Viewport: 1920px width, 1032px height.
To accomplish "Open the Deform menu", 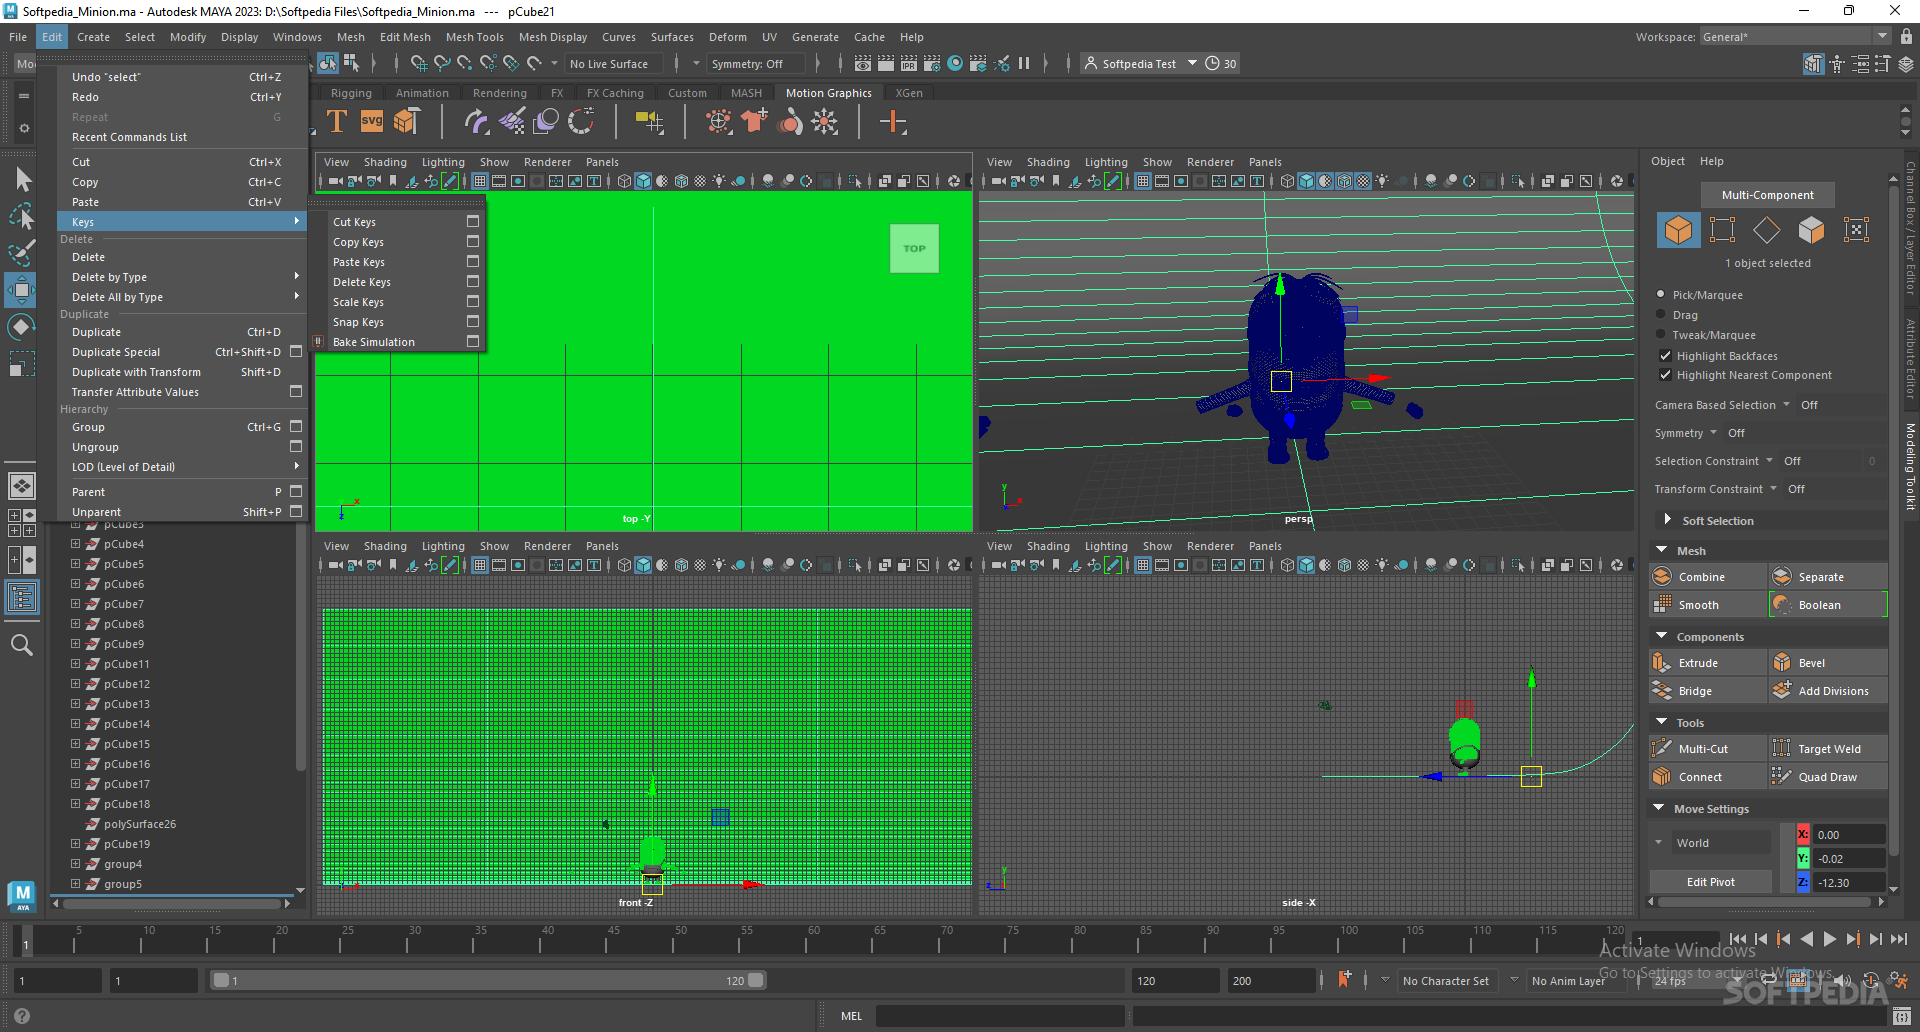I will pos(728,37).
